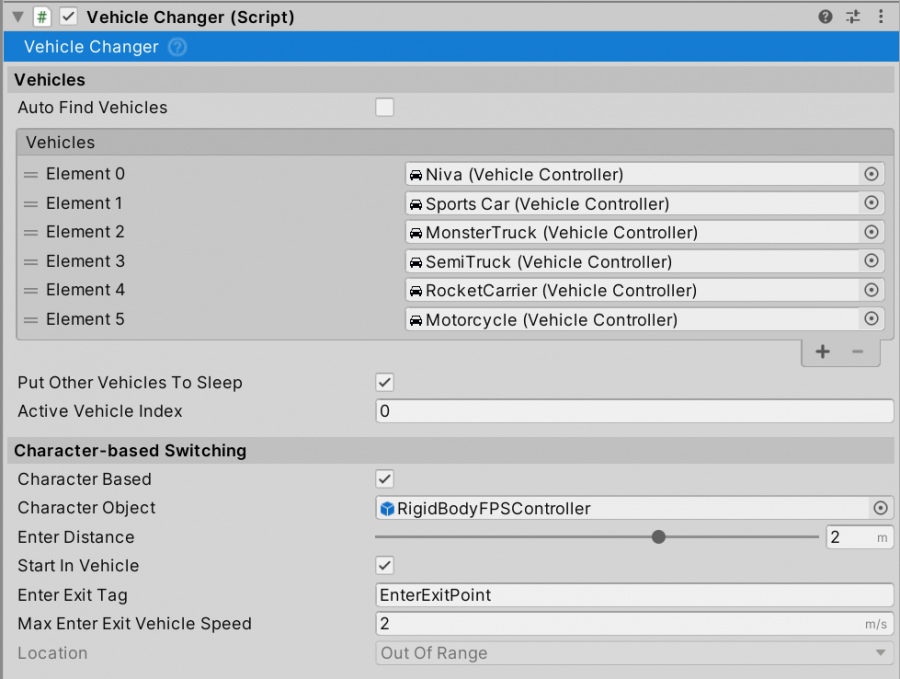The width and height of the screenshot is (900, 679).
Task: Click object picker for MonsterTruck element
Action: [871, 232]
